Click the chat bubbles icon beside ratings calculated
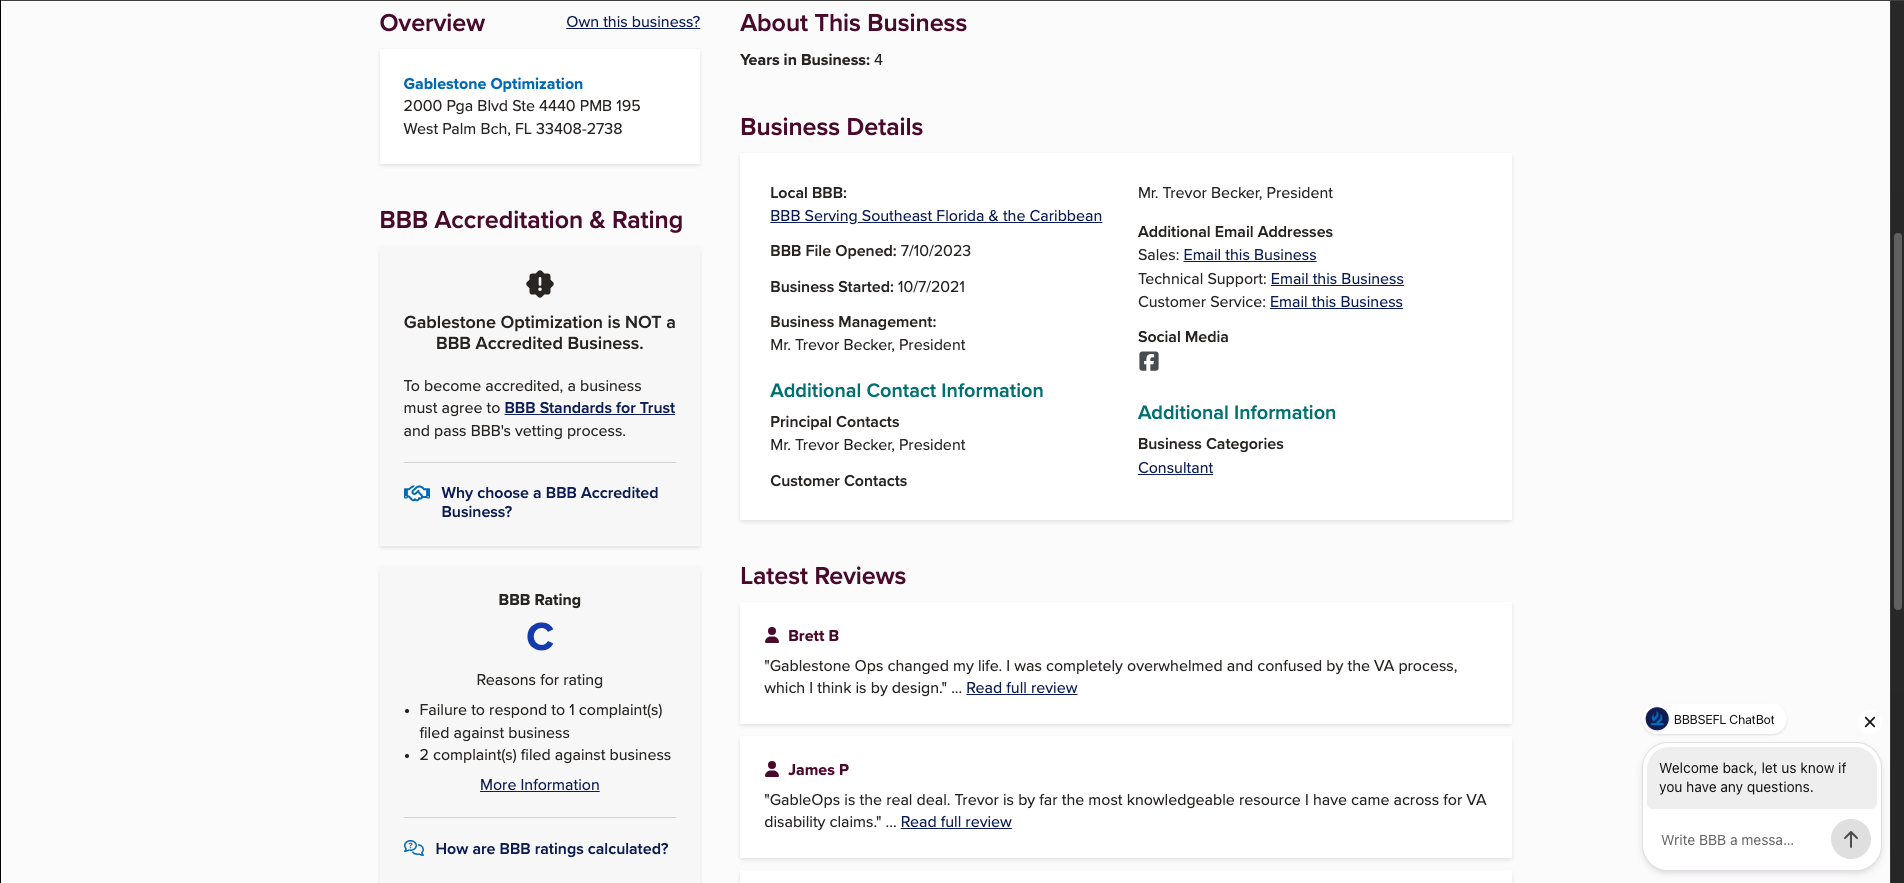This screenshot has height=883, width=1904. pos(414,848)
